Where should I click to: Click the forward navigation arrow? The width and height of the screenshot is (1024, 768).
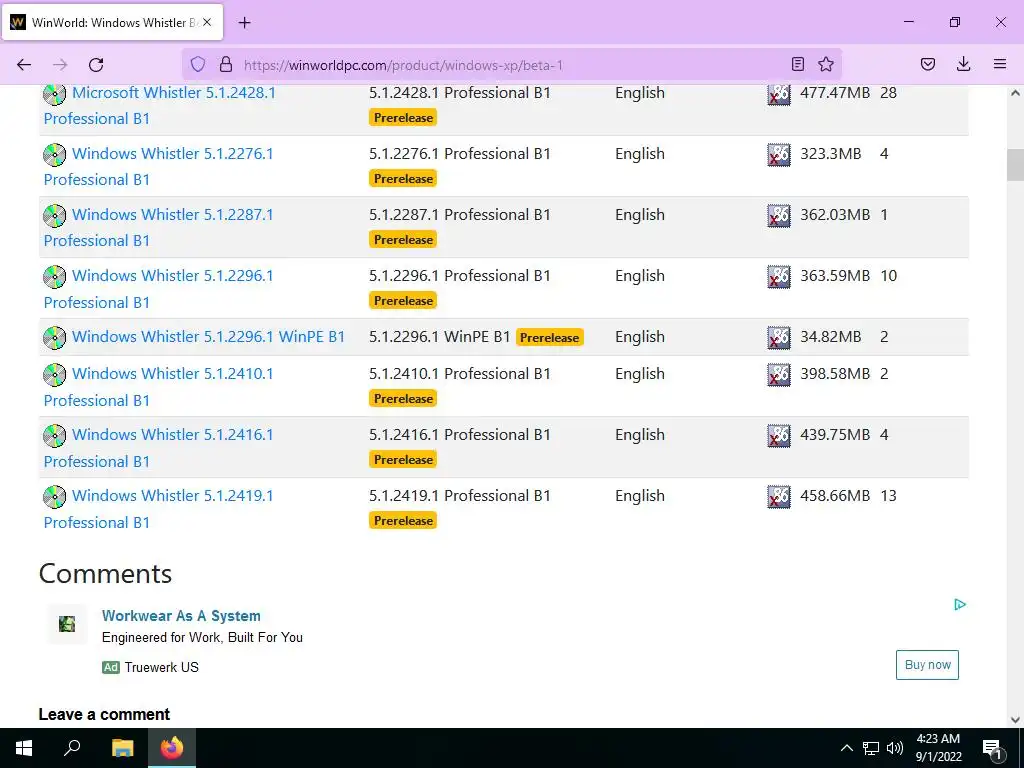click(x=60, y=65)
